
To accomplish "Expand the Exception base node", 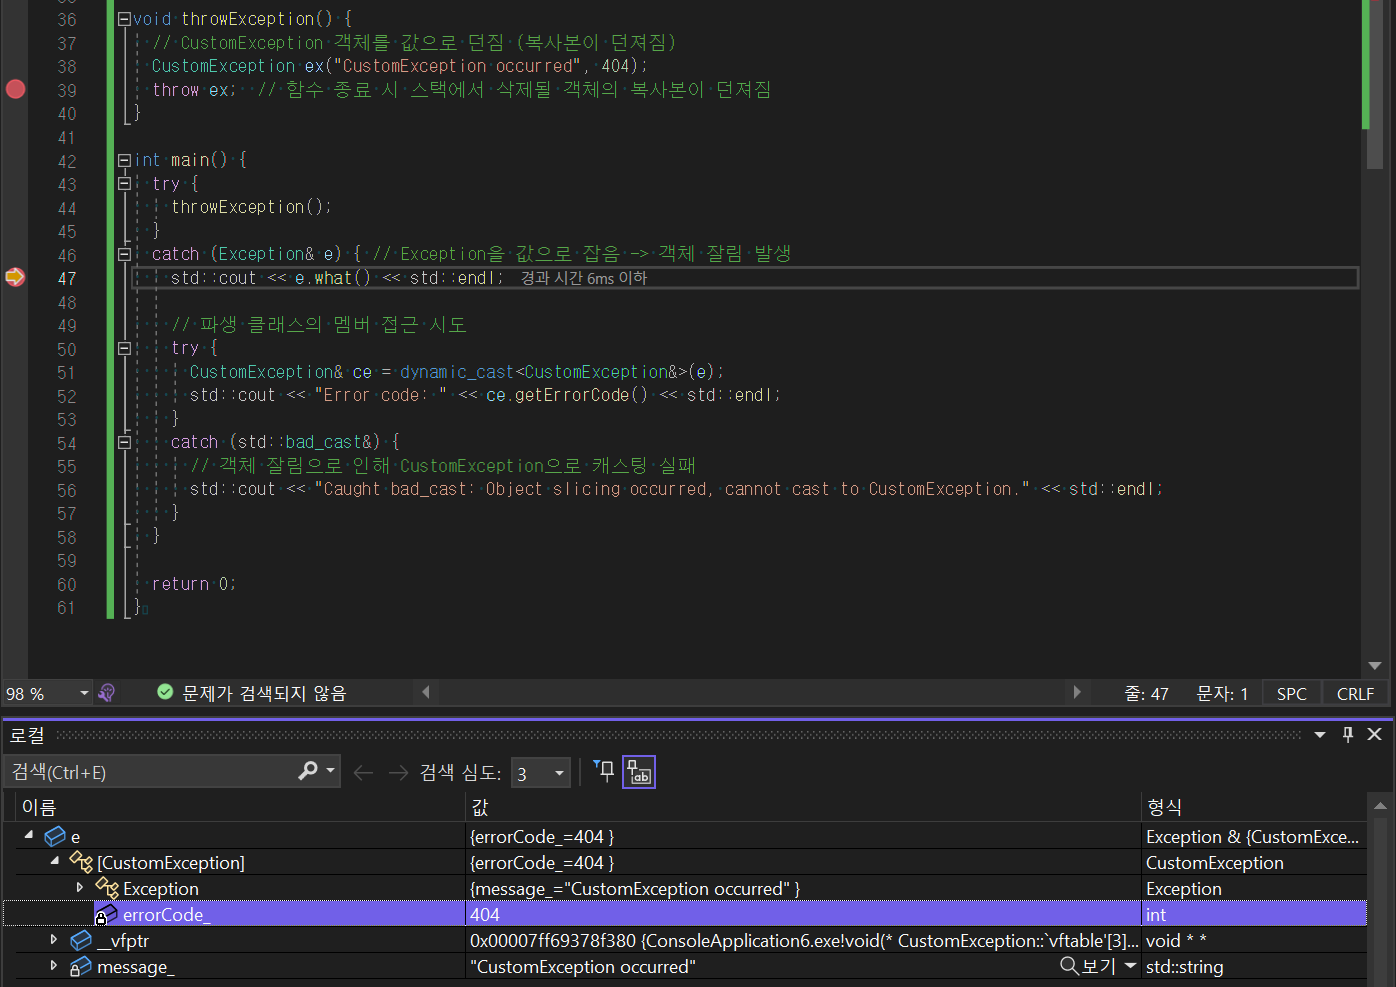I will tap(80, 887).
